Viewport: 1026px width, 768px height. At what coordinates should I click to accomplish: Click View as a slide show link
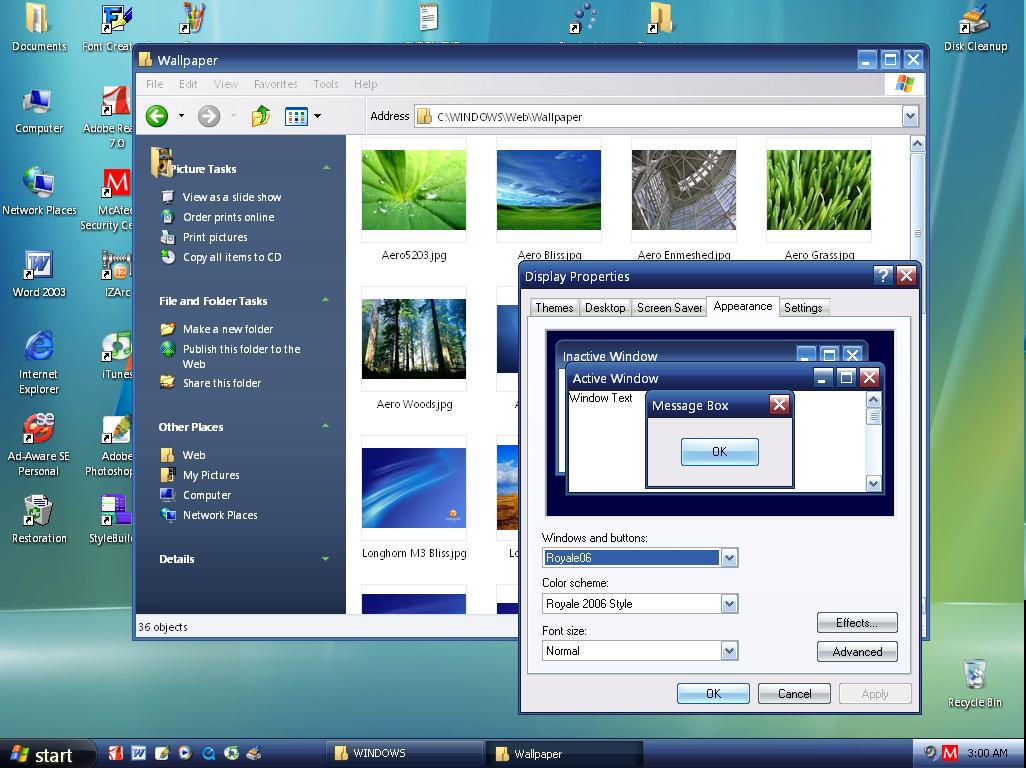coord(231,197)
